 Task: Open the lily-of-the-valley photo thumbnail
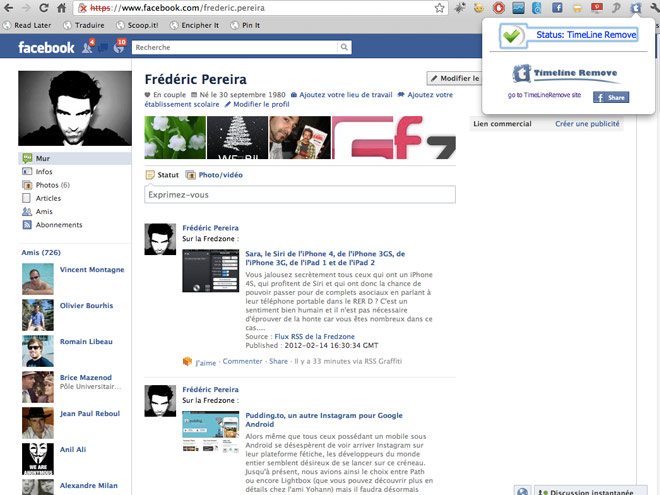(175, 138)
